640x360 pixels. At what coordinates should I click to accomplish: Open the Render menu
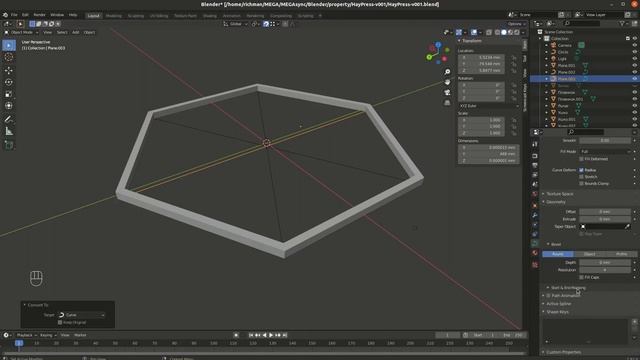click(x=40, y=15)
